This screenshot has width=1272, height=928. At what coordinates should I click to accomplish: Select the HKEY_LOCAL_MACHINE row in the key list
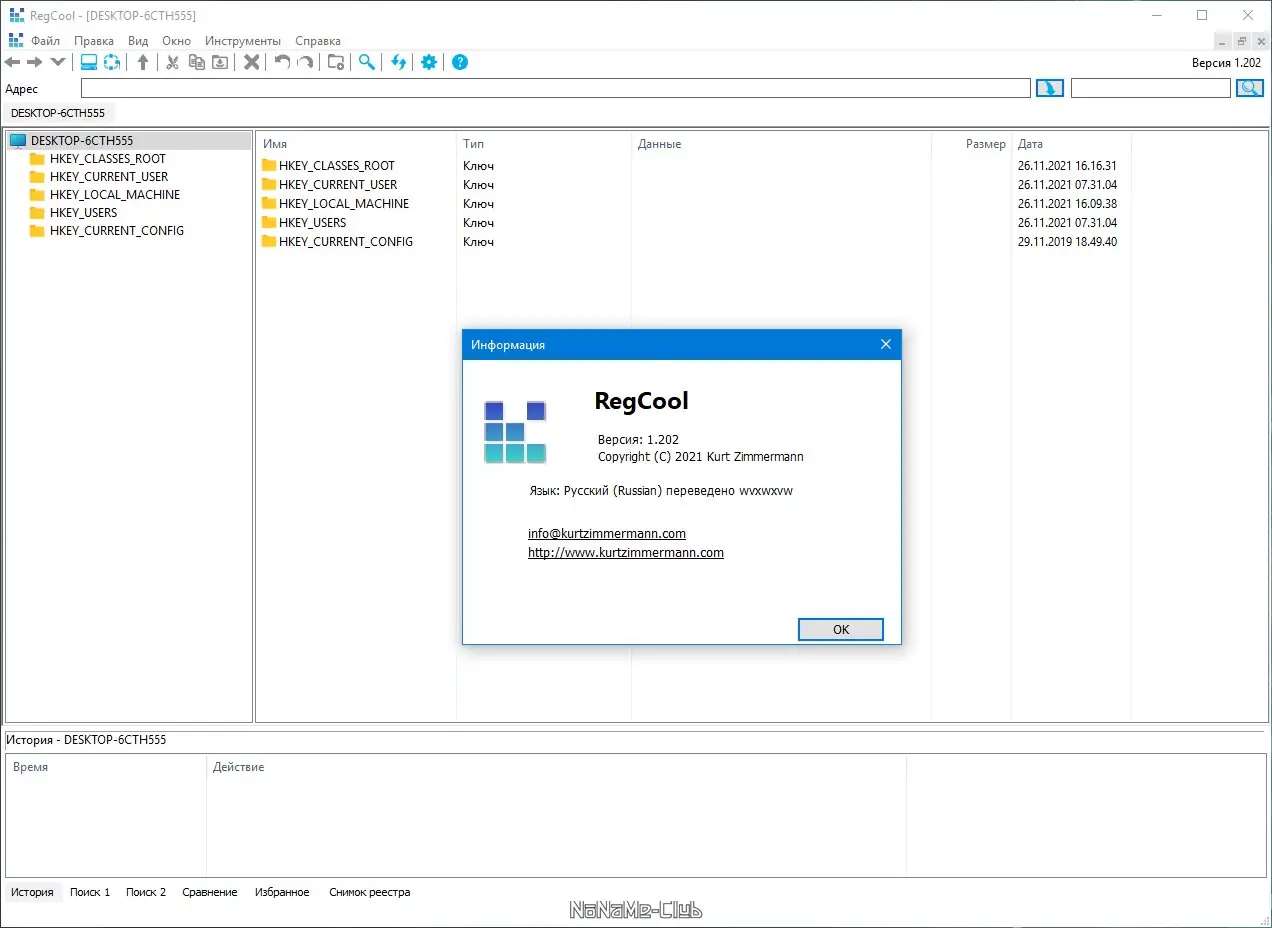[x=690, y=204]
